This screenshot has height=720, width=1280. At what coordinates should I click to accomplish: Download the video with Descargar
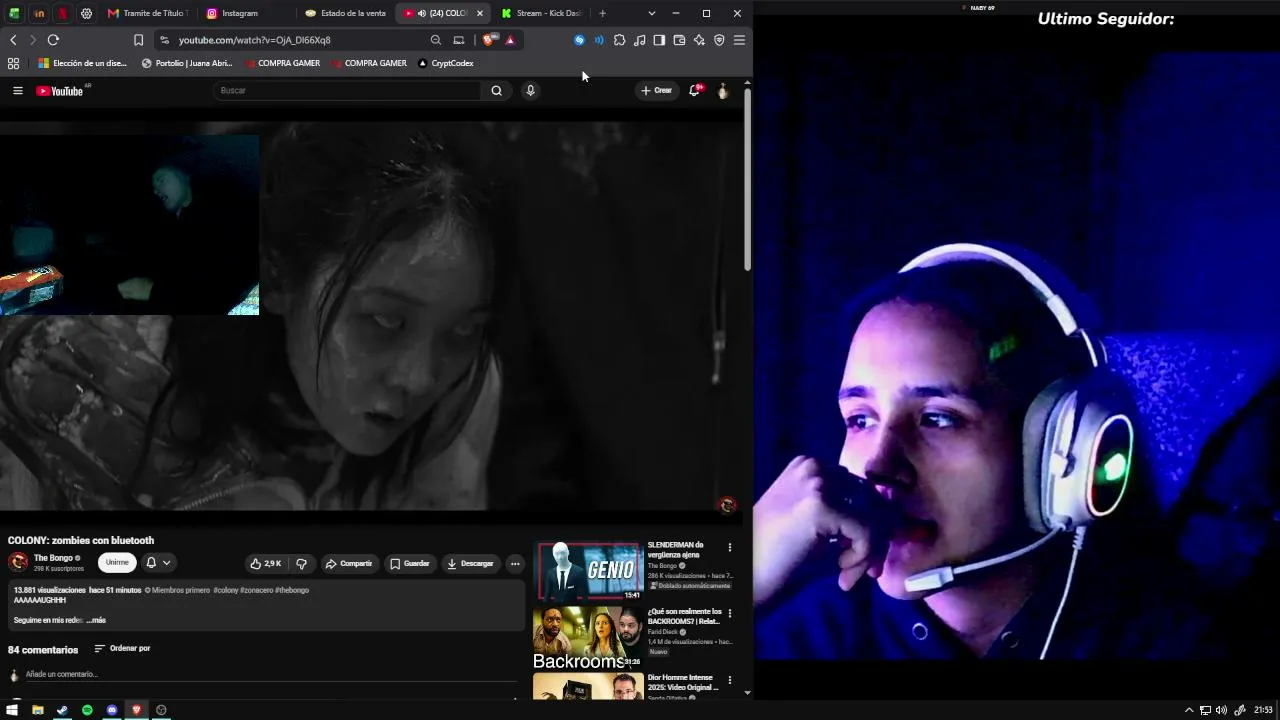point(470,564)
